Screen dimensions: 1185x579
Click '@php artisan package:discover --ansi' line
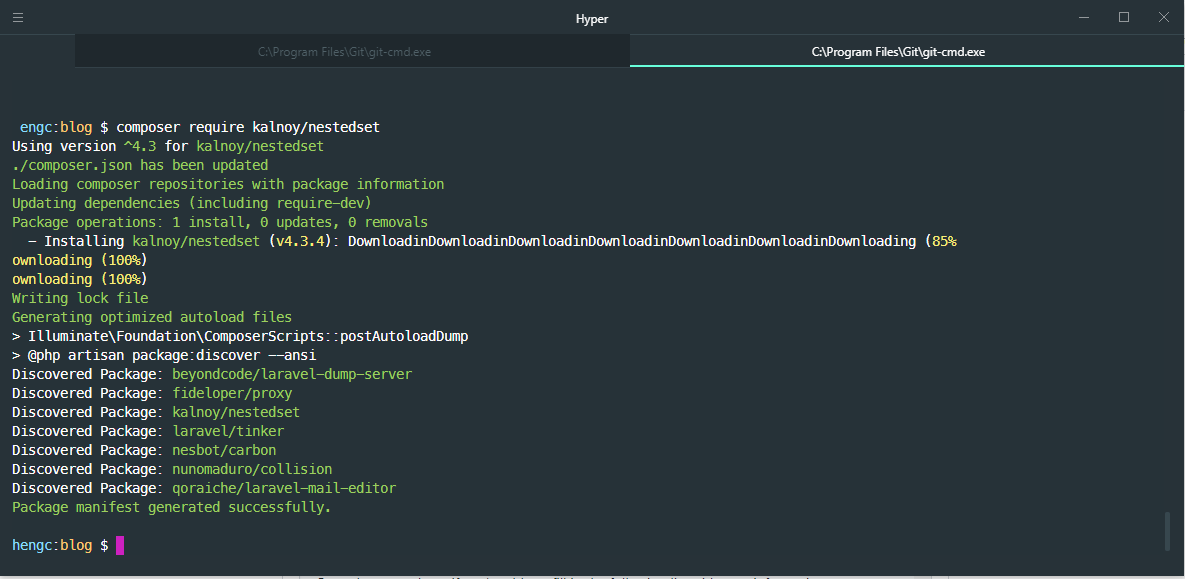click(x=164, y=355)
